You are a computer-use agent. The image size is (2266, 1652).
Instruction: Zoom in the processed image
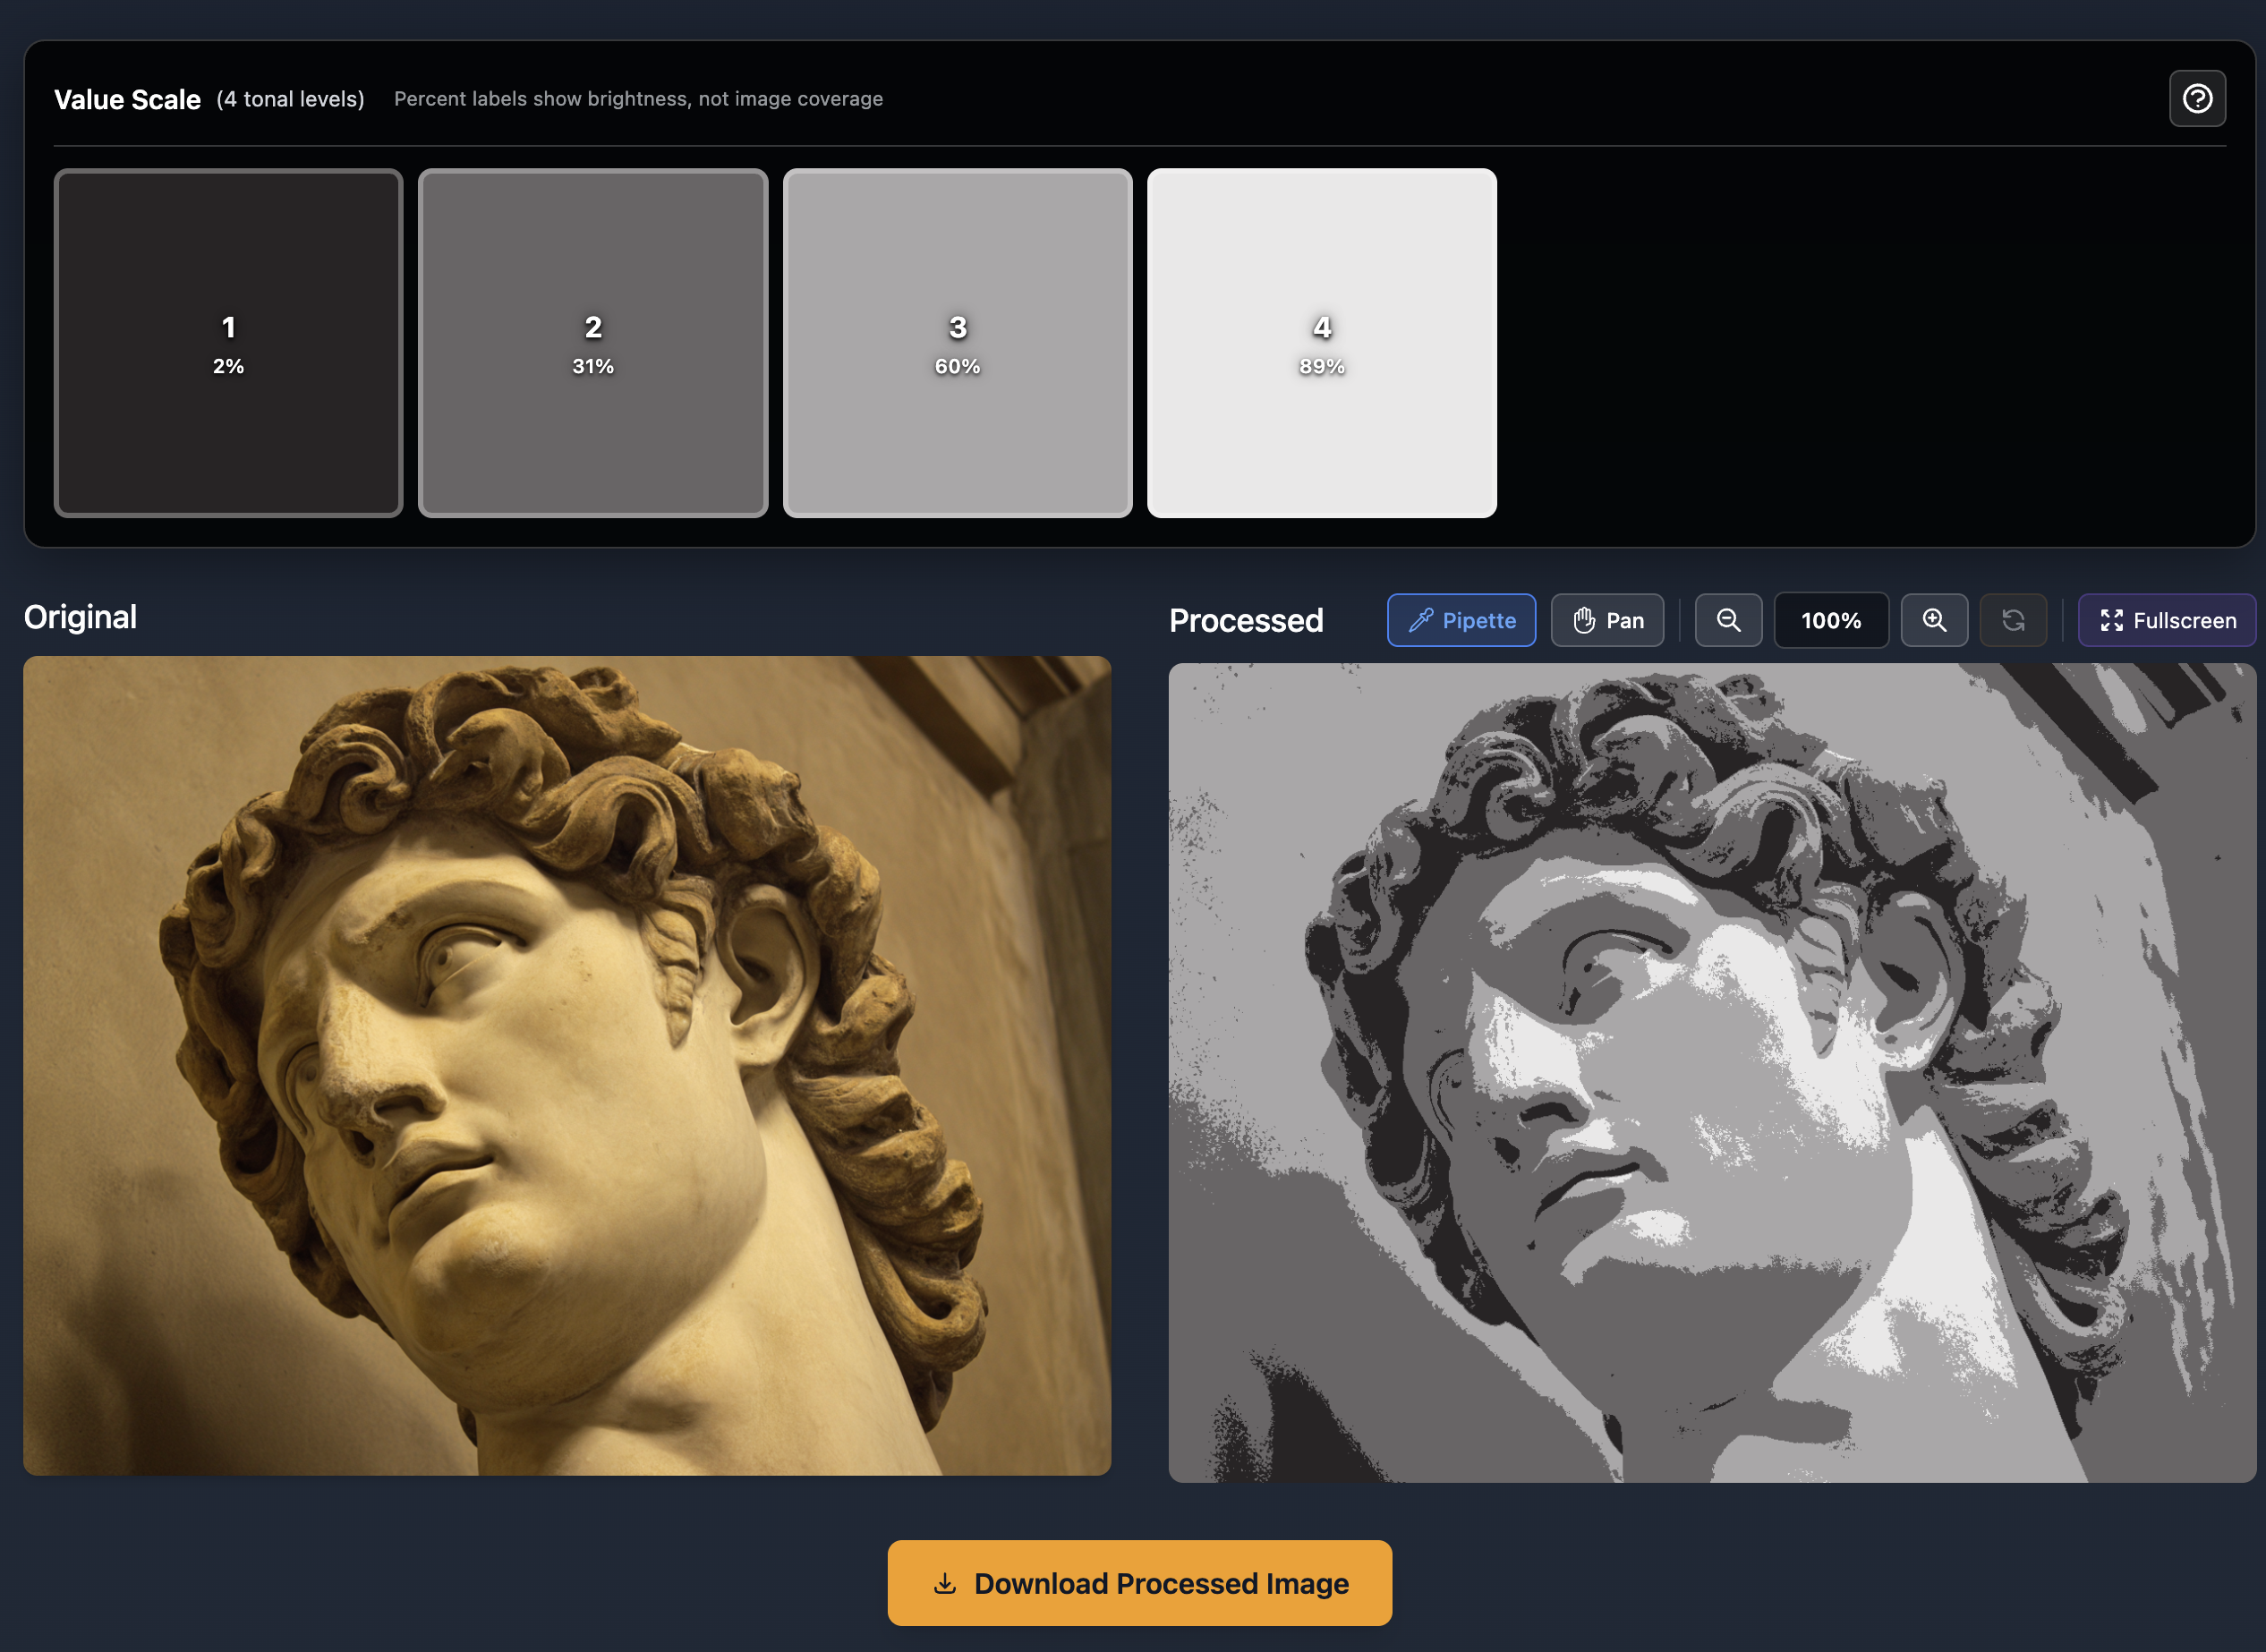tap(1933, 620)
